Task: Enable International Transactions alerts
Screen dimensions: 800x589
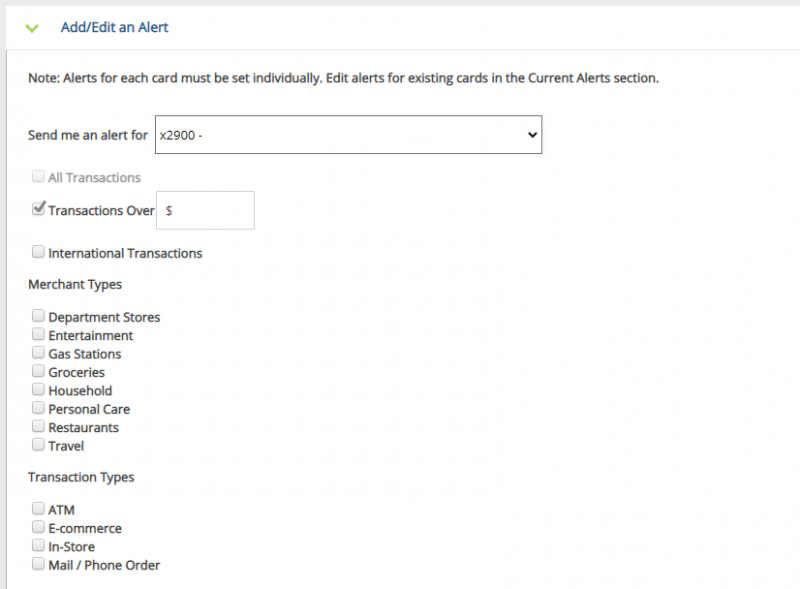Action: click(x=39, y=253)
